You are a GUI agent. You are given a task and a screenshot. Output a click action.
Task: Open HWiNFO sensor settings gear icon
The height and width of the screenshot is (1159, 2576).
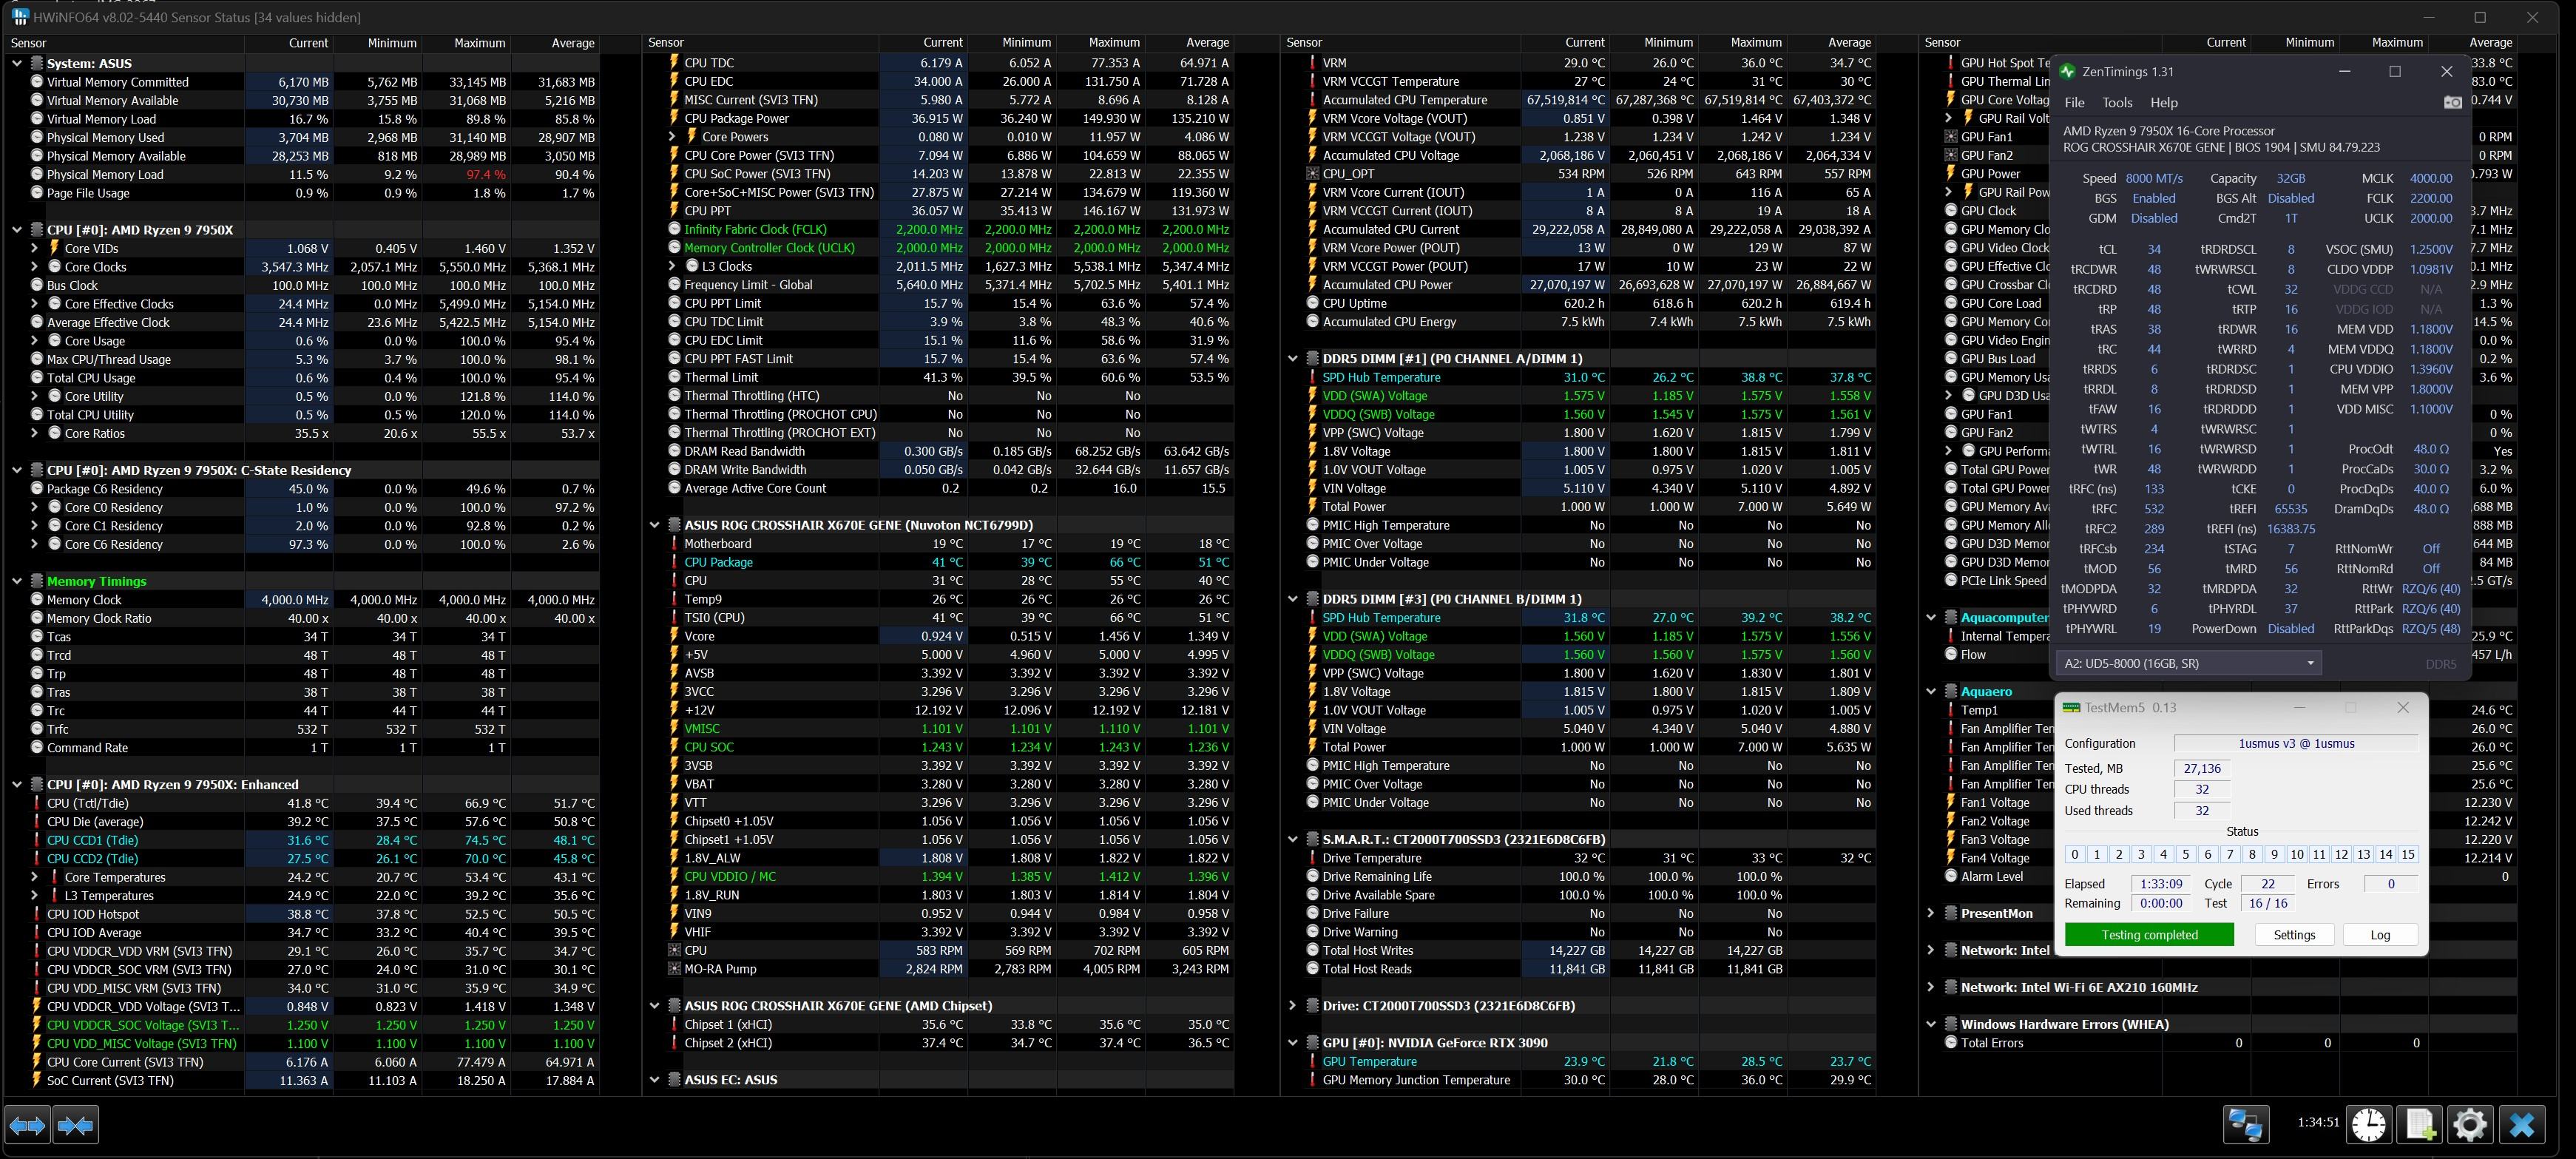tap(2470, 1125)
